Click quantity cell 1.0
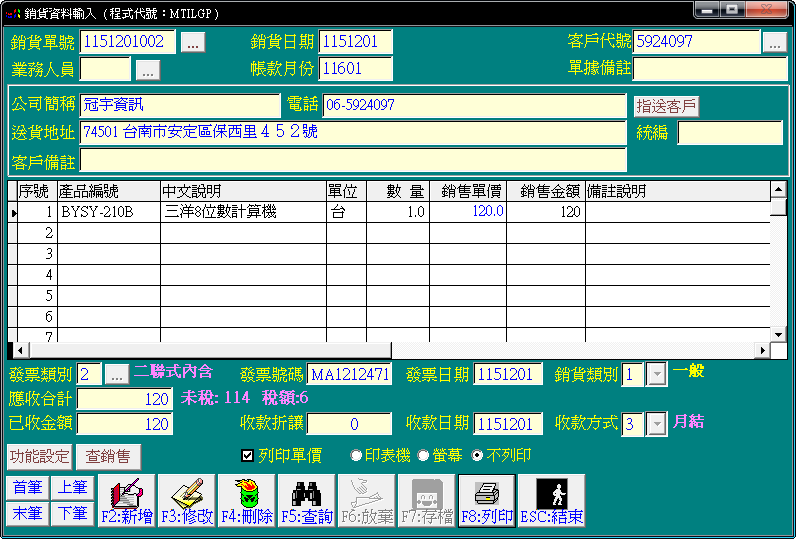The height and width of the screenshot is (539, 796). pyautogui.click(x=398, y=212)
